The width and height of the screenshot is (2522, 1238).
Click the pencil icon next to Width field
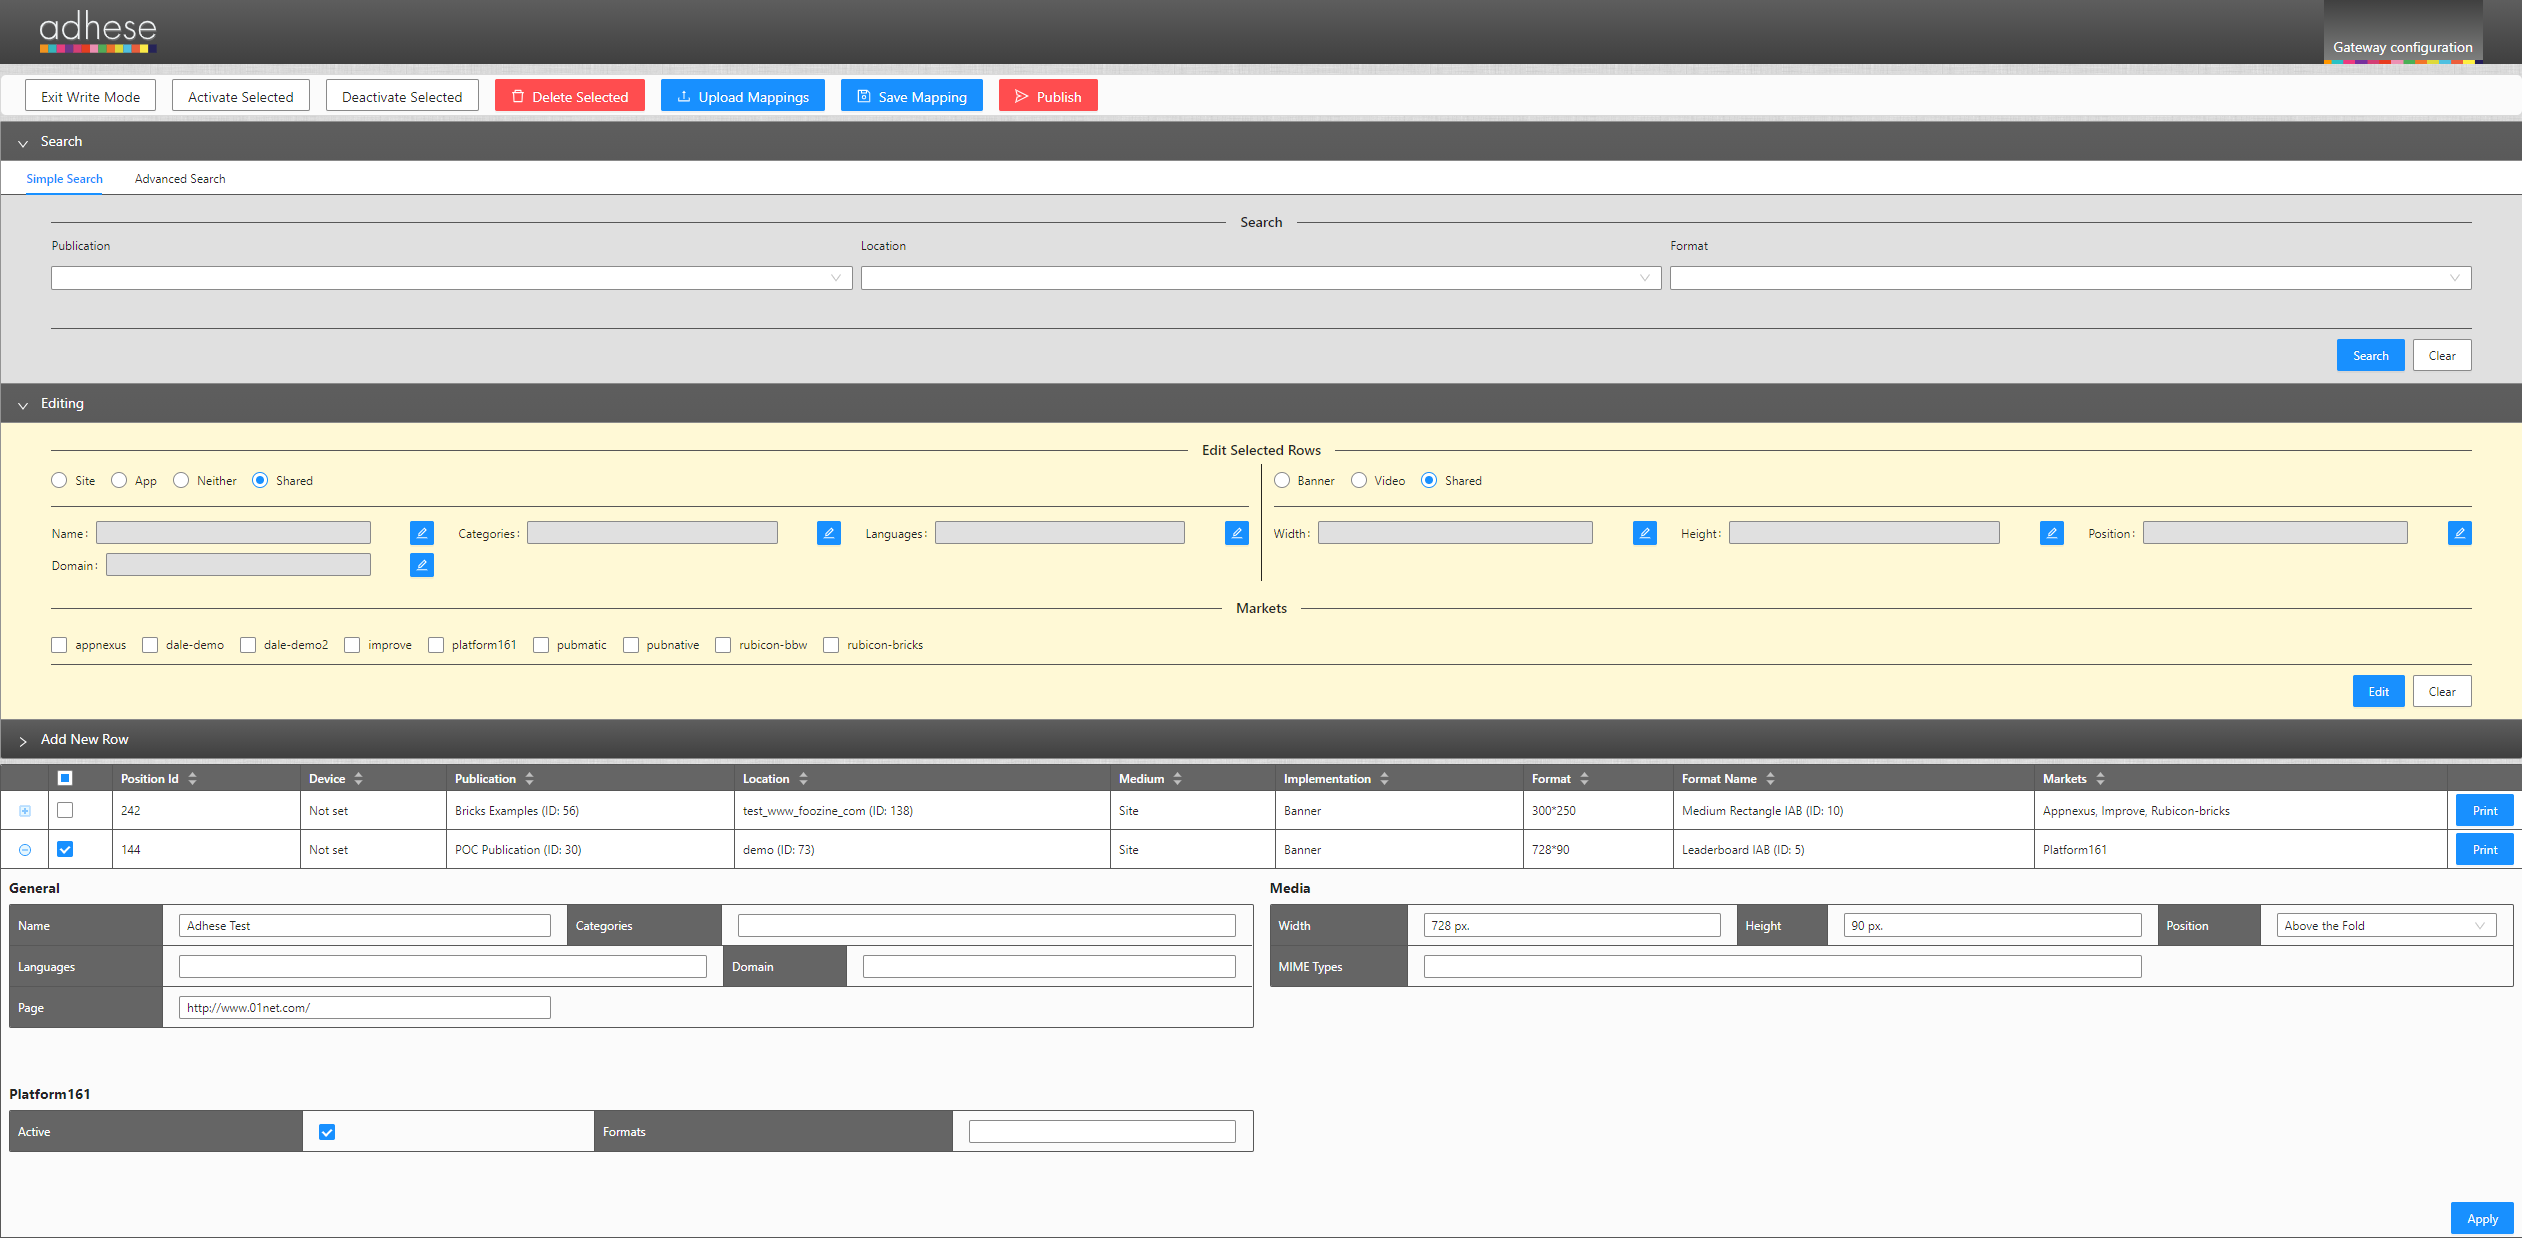(1644, 533)
